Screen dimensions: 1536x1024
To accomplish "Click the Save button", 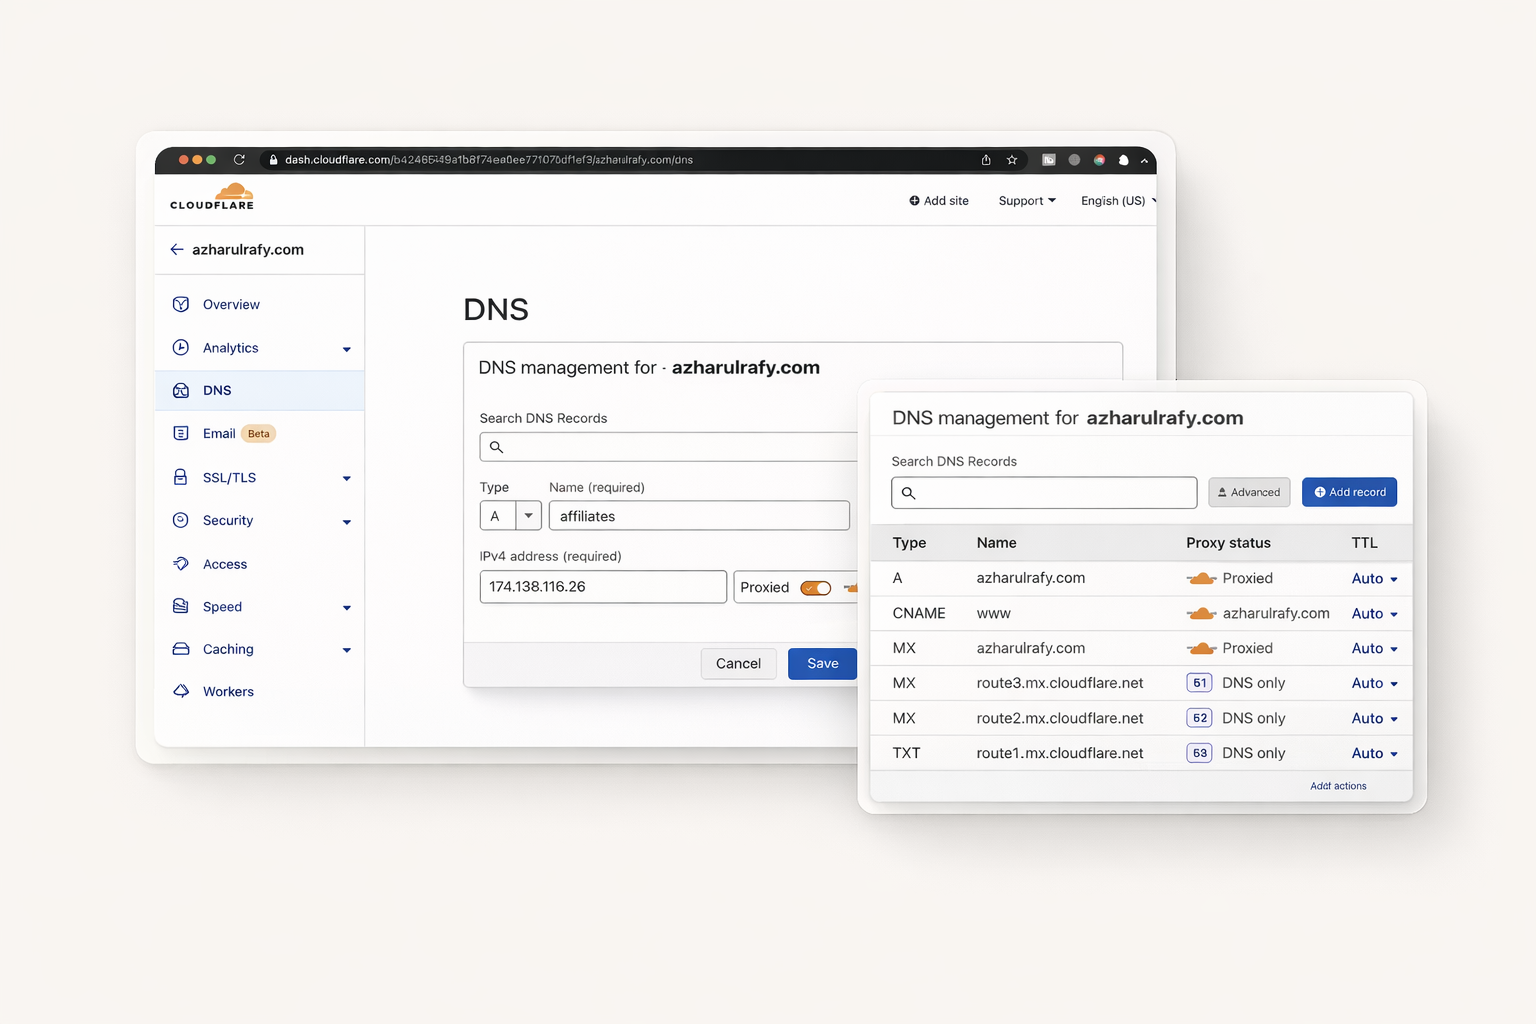I will point(822,664).
